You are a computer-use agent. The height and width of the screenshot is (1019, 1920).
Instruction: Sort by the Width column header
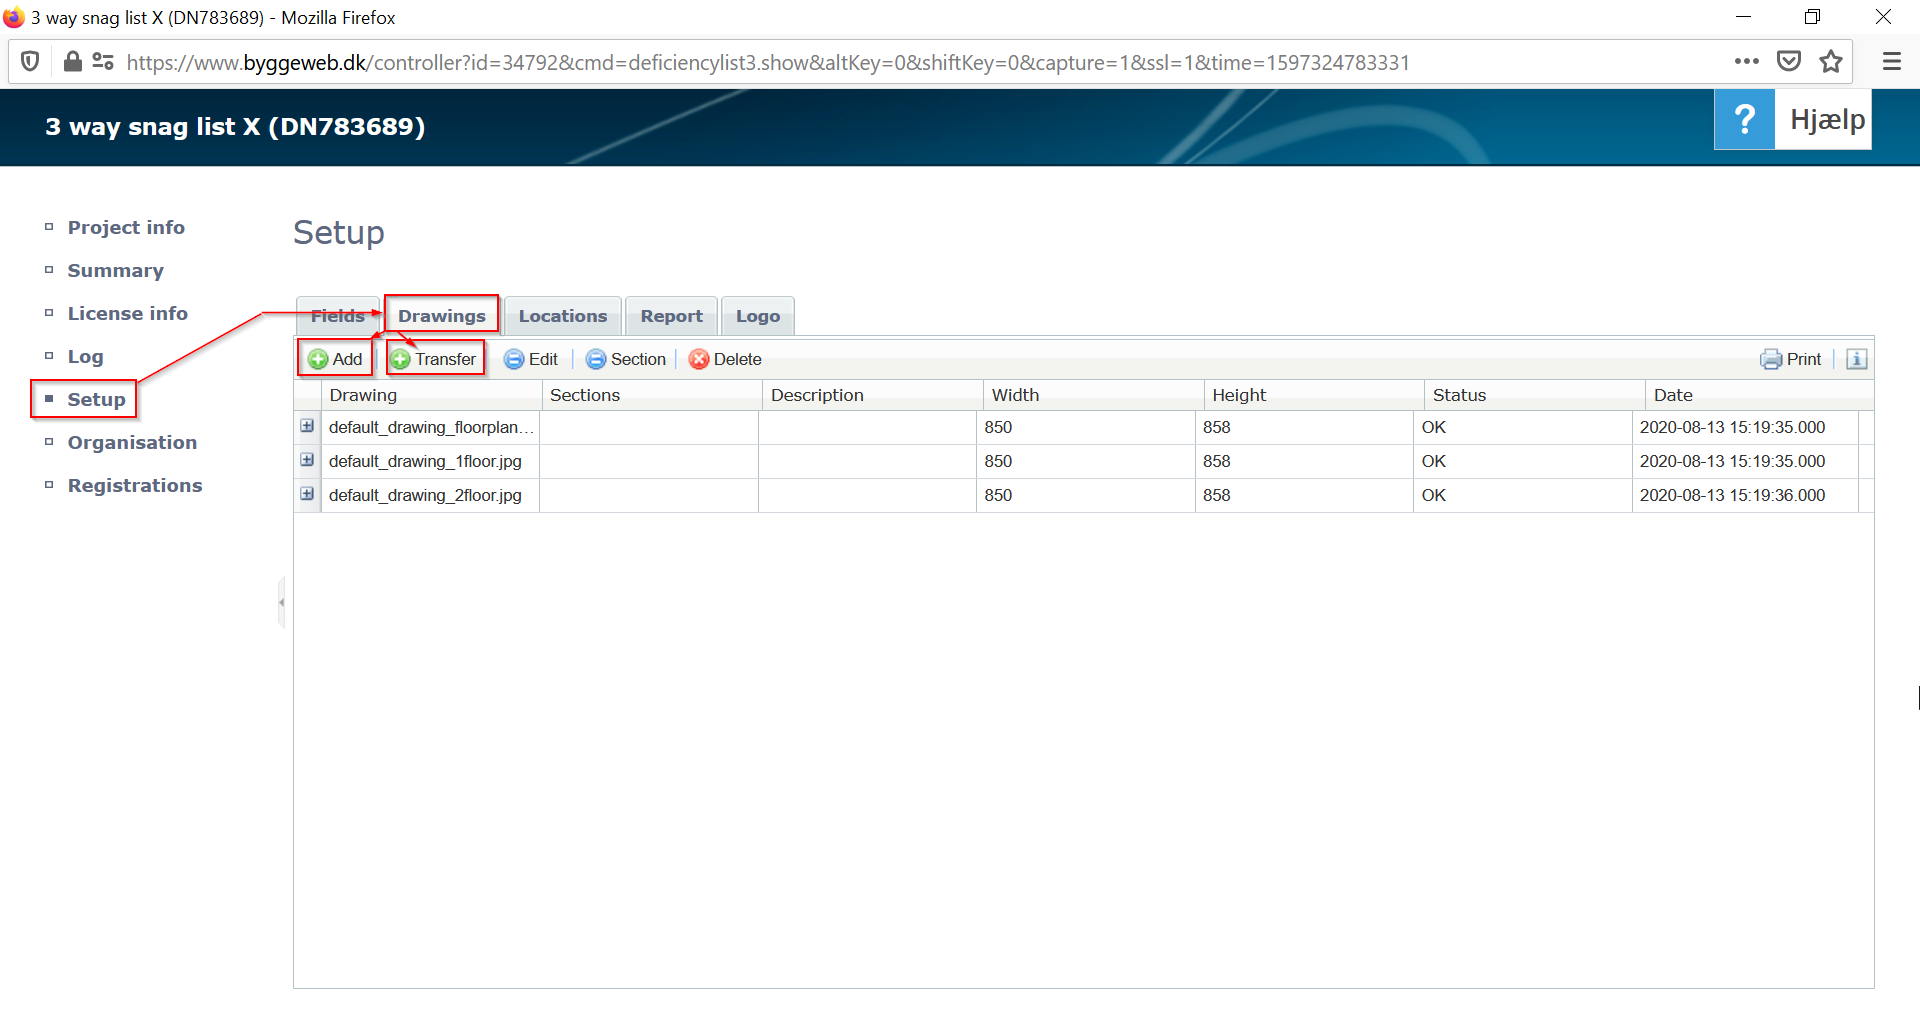coord(1093,395)
